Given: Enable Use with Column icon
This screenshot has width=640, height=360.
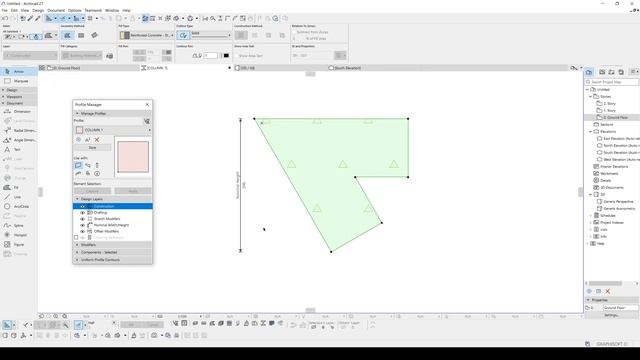Looking at the screenshot, I should tap(97, 165).
